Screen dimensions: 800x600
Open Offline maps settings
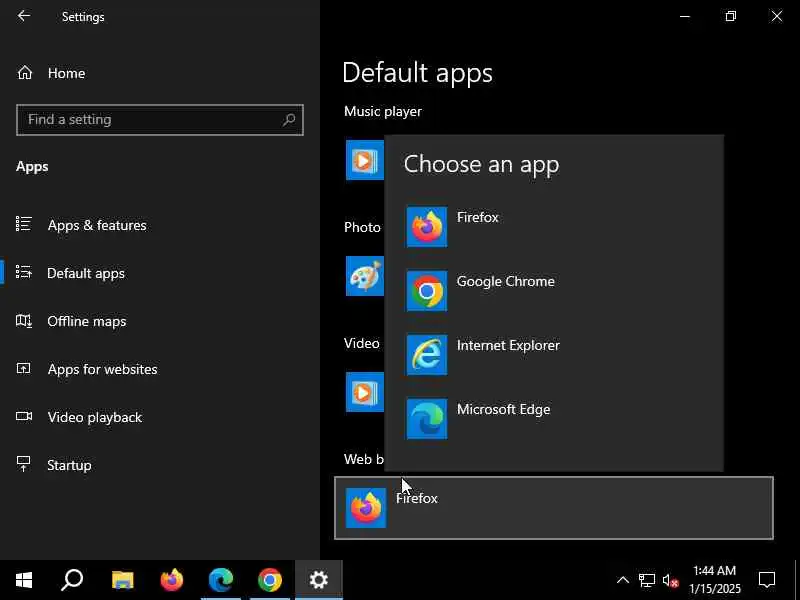87,321
